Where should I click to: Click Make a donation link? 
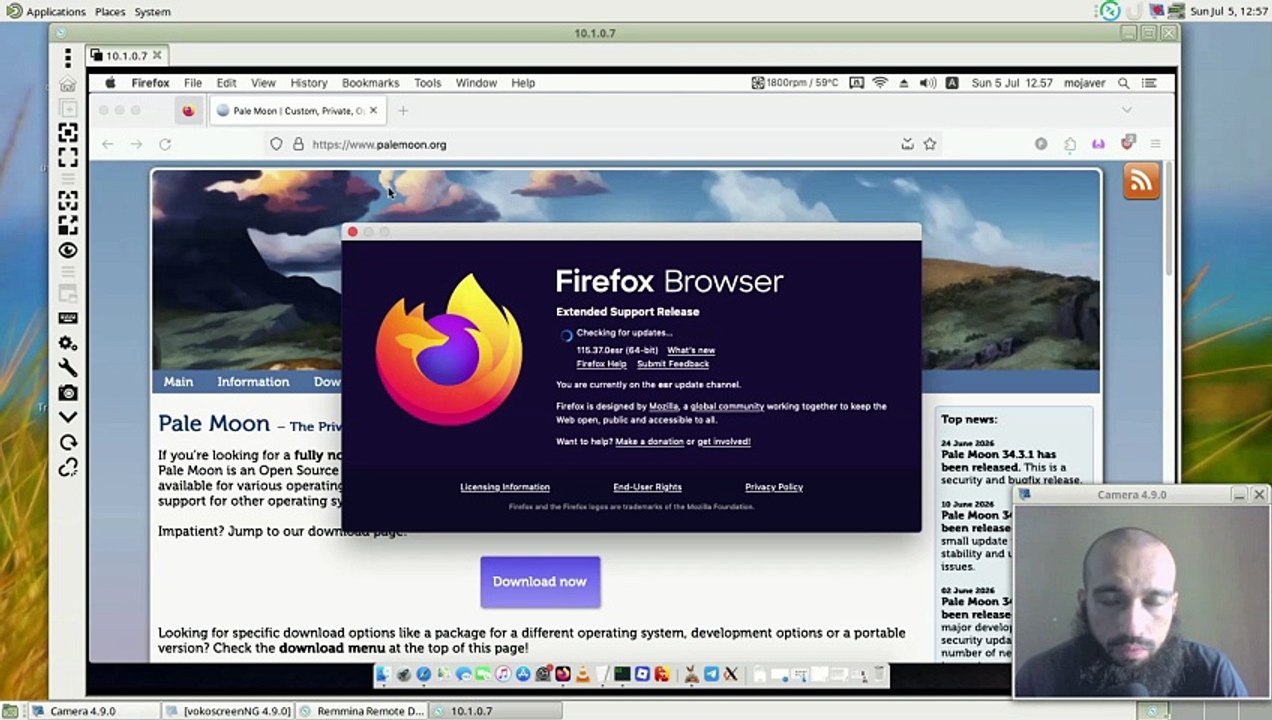tap(649, 441)
